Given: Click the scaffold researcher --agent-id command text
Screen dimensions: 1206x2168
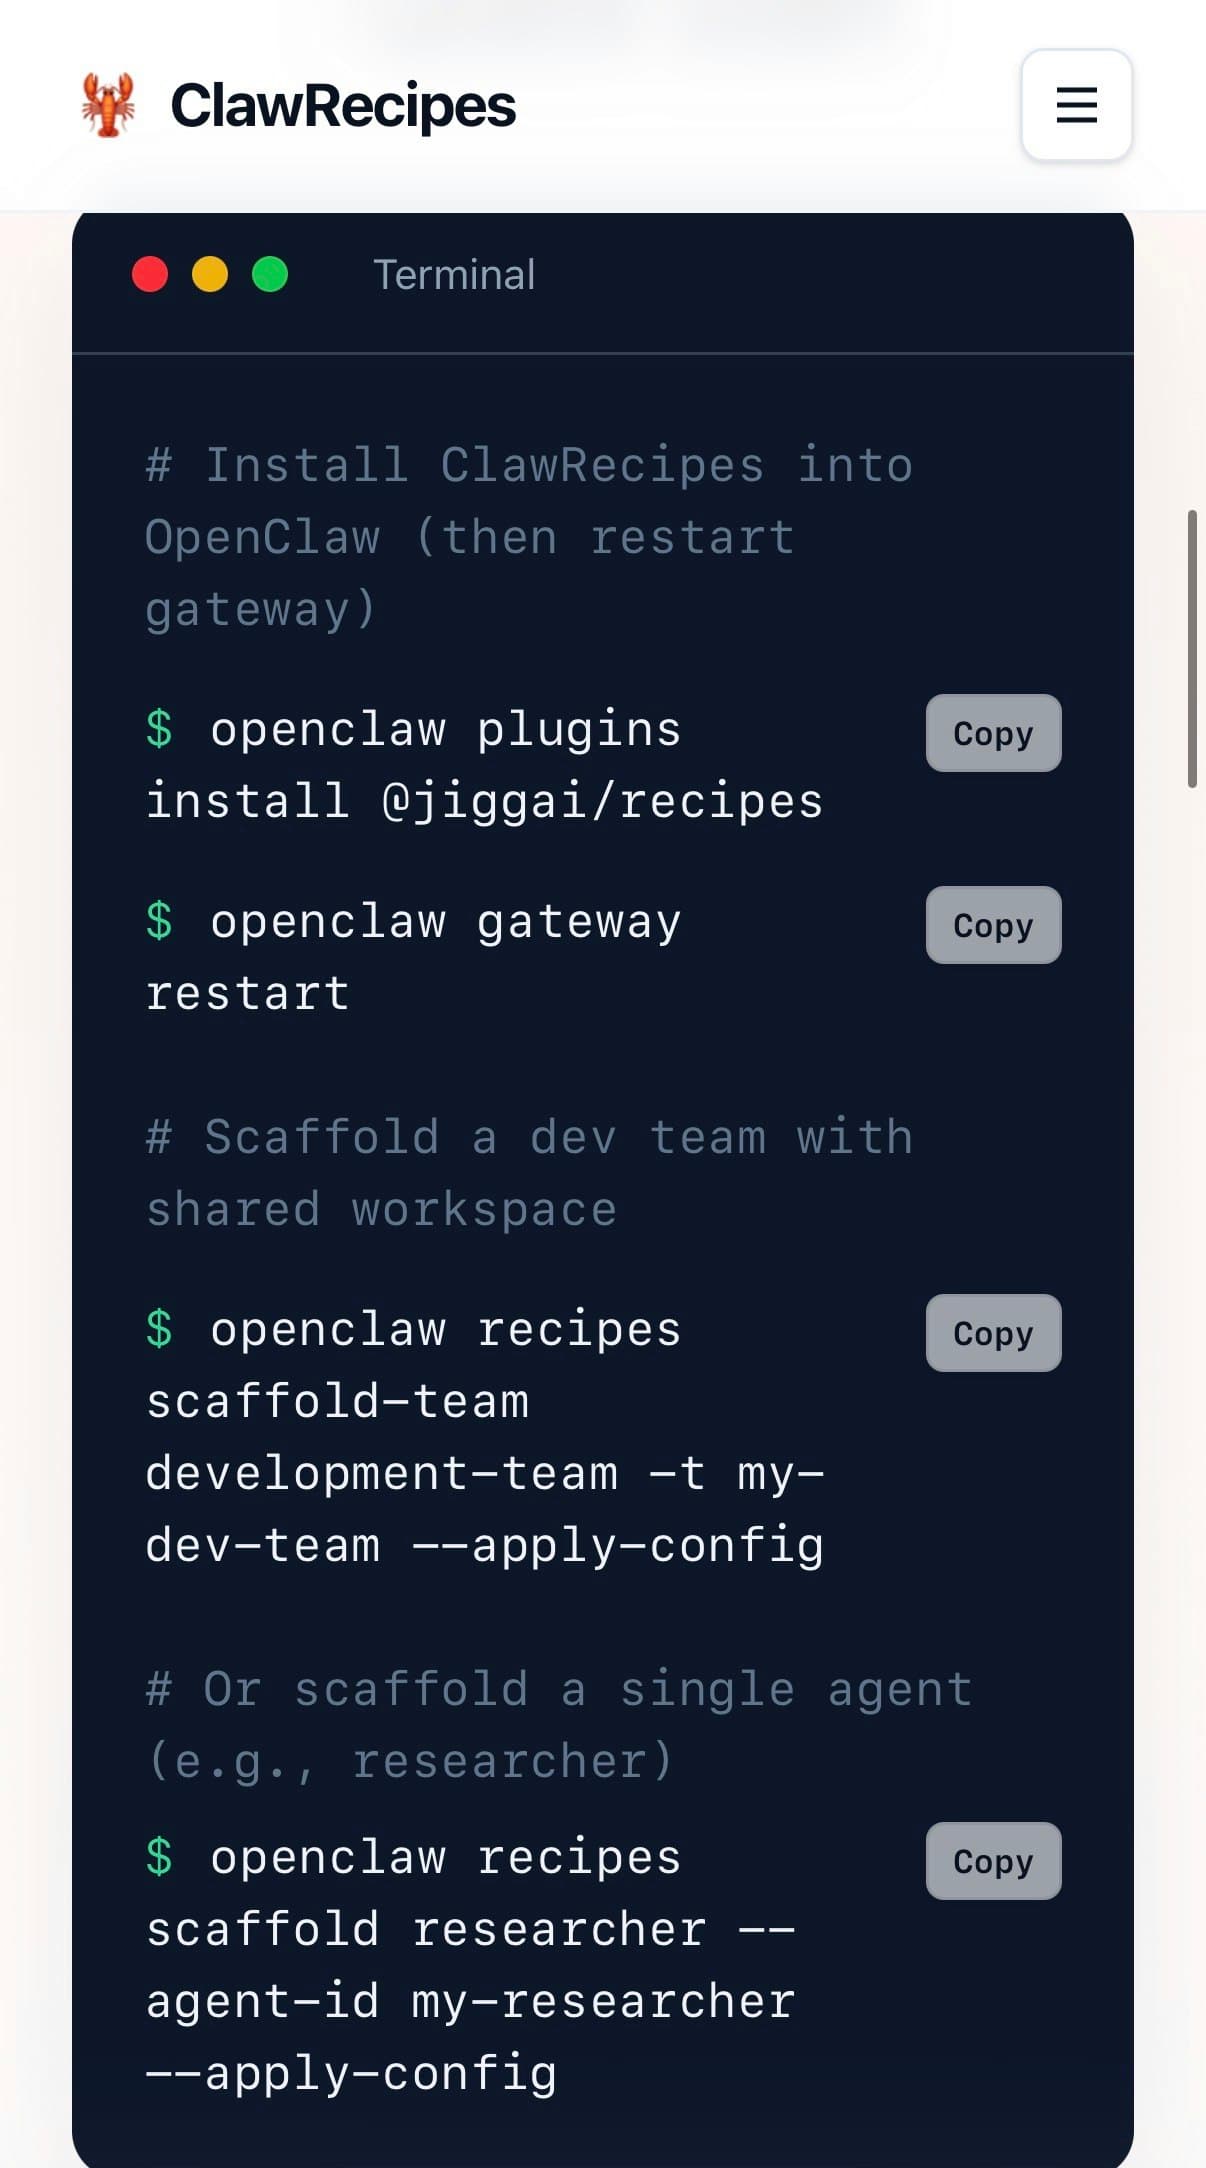Looking at the screenshot, I should click(x=470, y=1966).
